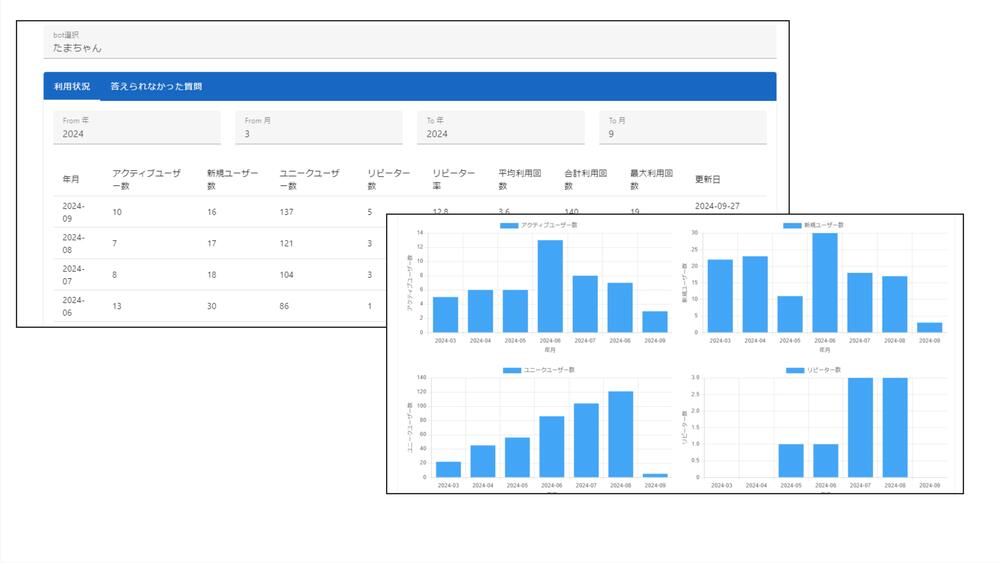Switch to the 答えられなかった質問 tab
The image size is (1000, 563).
(x=156, y=86)
